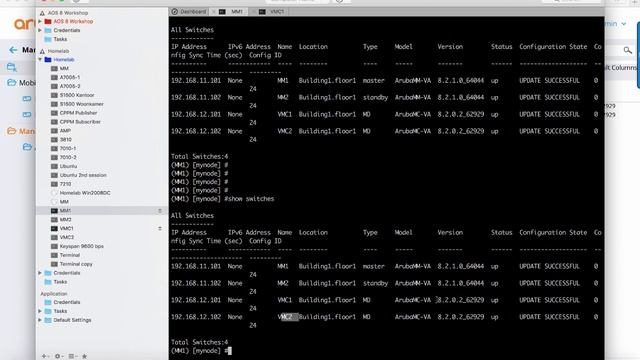Open the 7010-2 session icon

pyautogui.click(x=54, y=157)
